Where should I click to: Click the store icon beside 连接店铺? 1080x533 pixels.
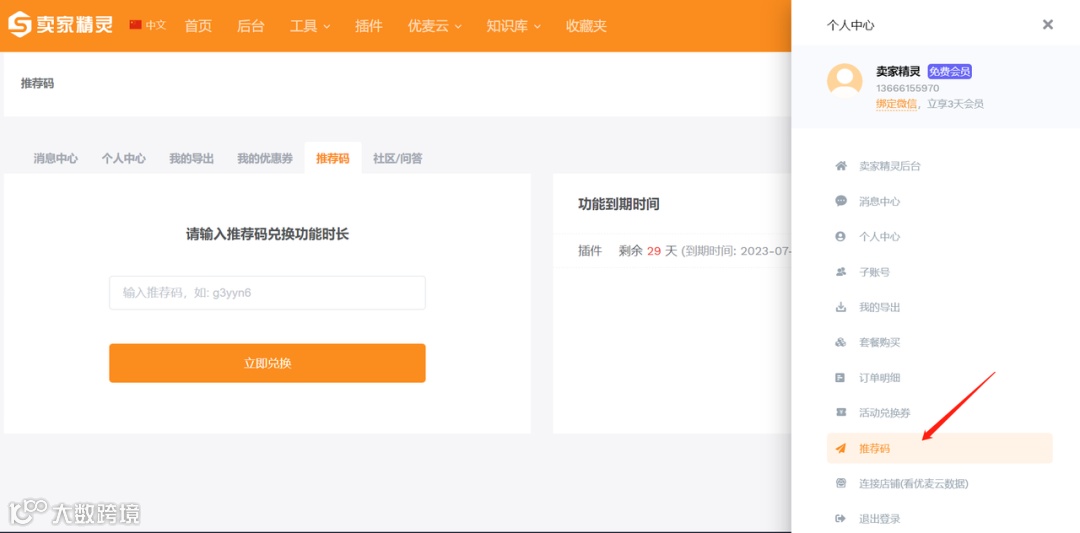click(x=840, y=483)
